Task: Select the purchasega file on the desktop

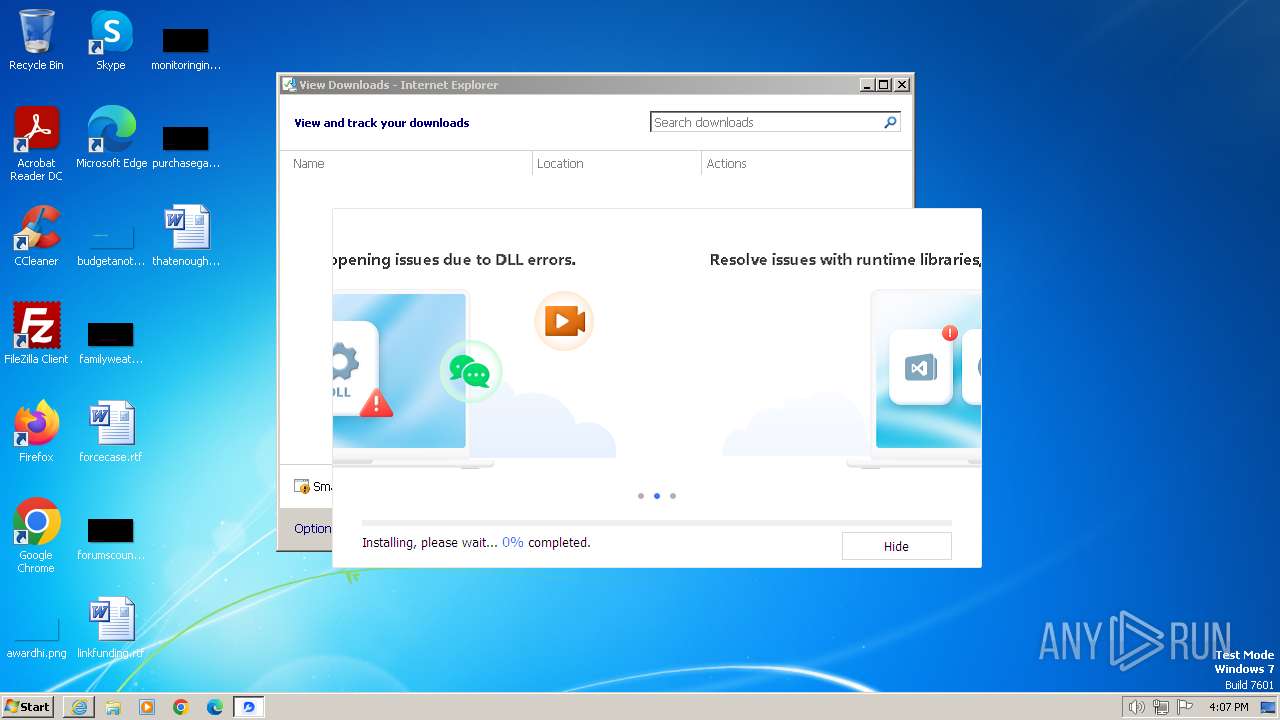Action: pos(186,146)
